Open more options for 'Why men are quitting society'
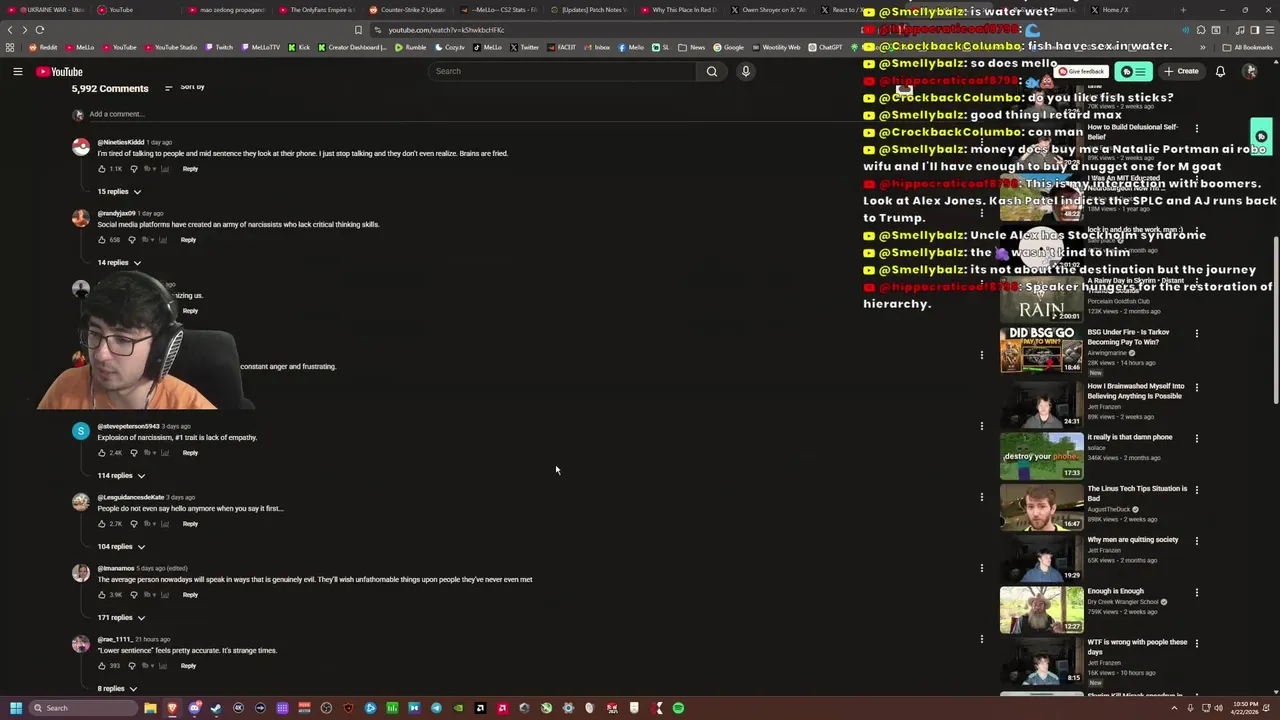 click(1196, 541)
